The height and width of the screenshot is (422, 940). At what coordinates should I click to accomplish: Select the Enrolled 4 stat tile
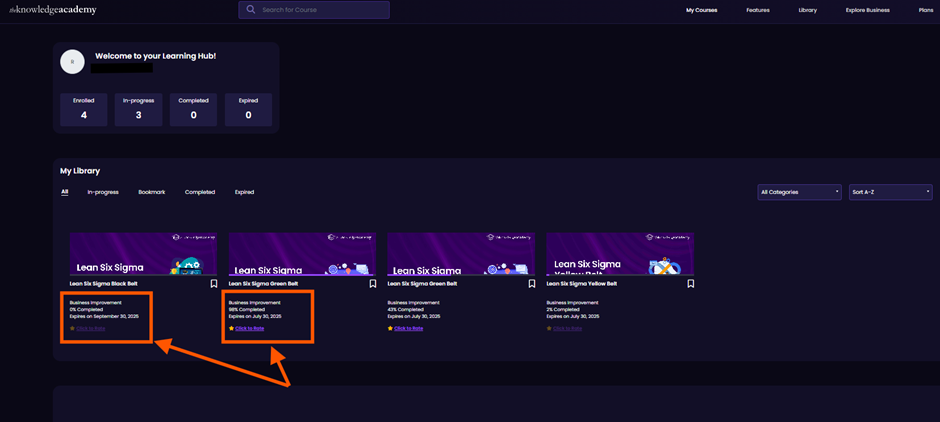tap(84, 110)
